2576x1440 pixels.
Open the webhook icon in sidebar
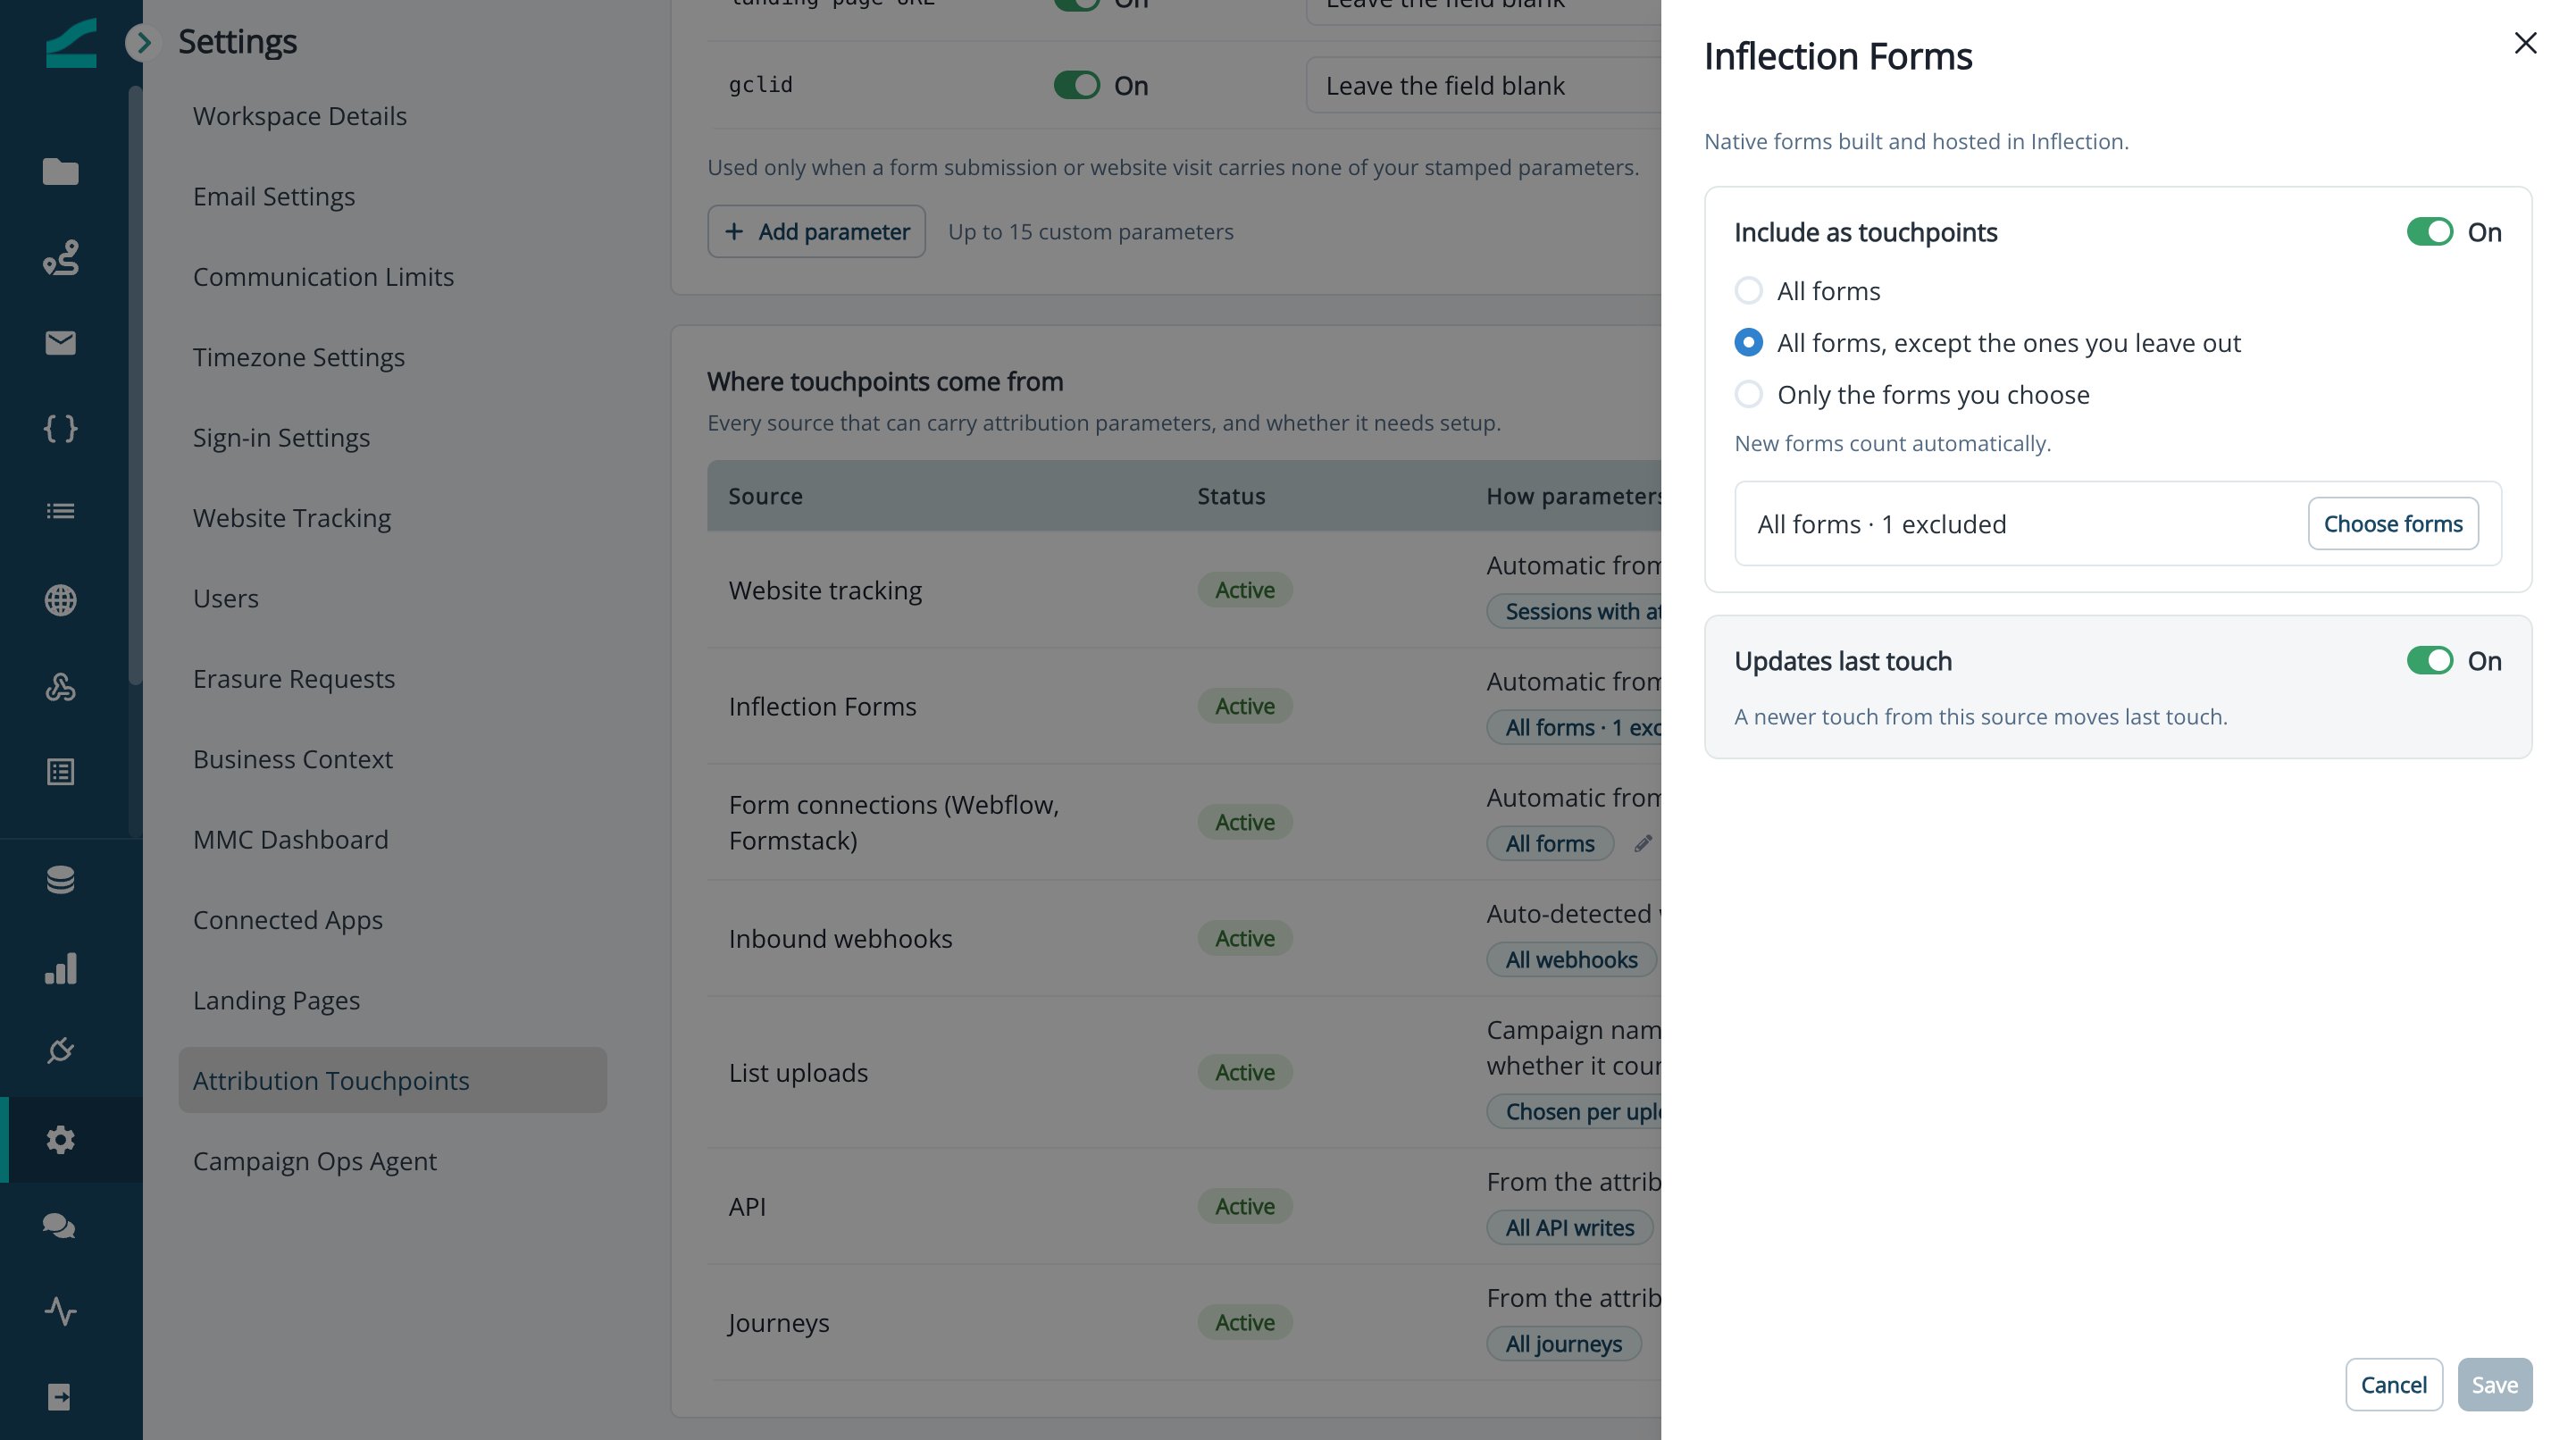point(60,687)
